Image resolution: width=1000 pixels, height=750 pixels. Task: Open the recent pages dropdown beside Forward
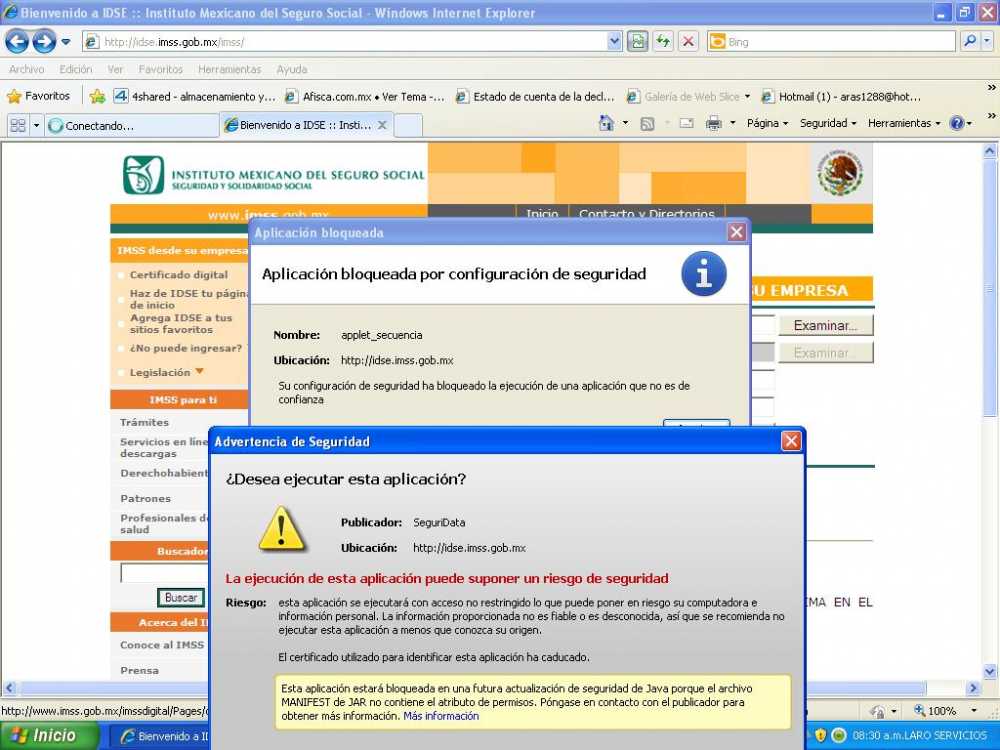66,42
